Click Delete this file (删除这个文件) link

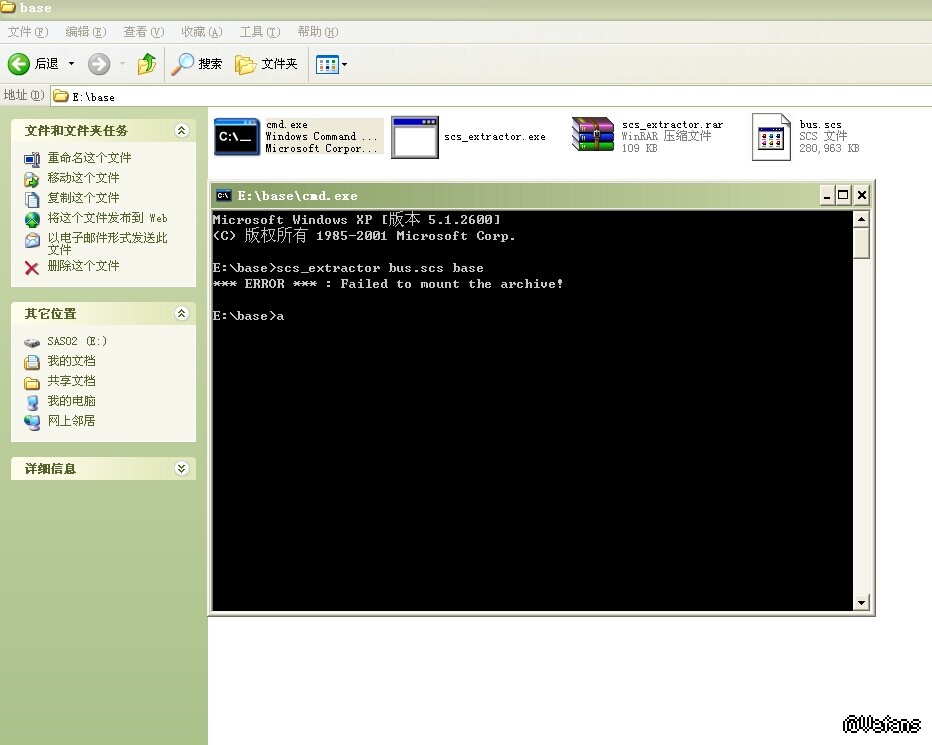(x=83, y=266)
